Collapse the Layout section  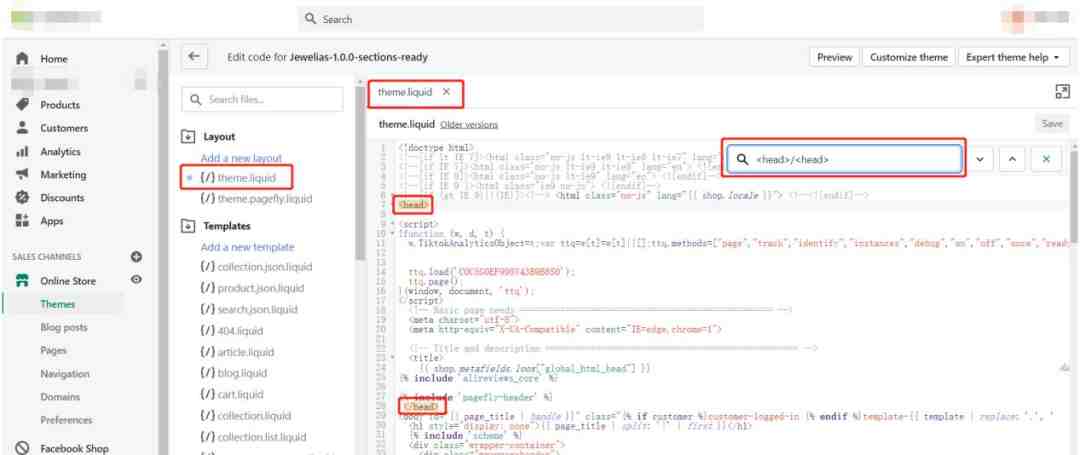pos(188,137)
